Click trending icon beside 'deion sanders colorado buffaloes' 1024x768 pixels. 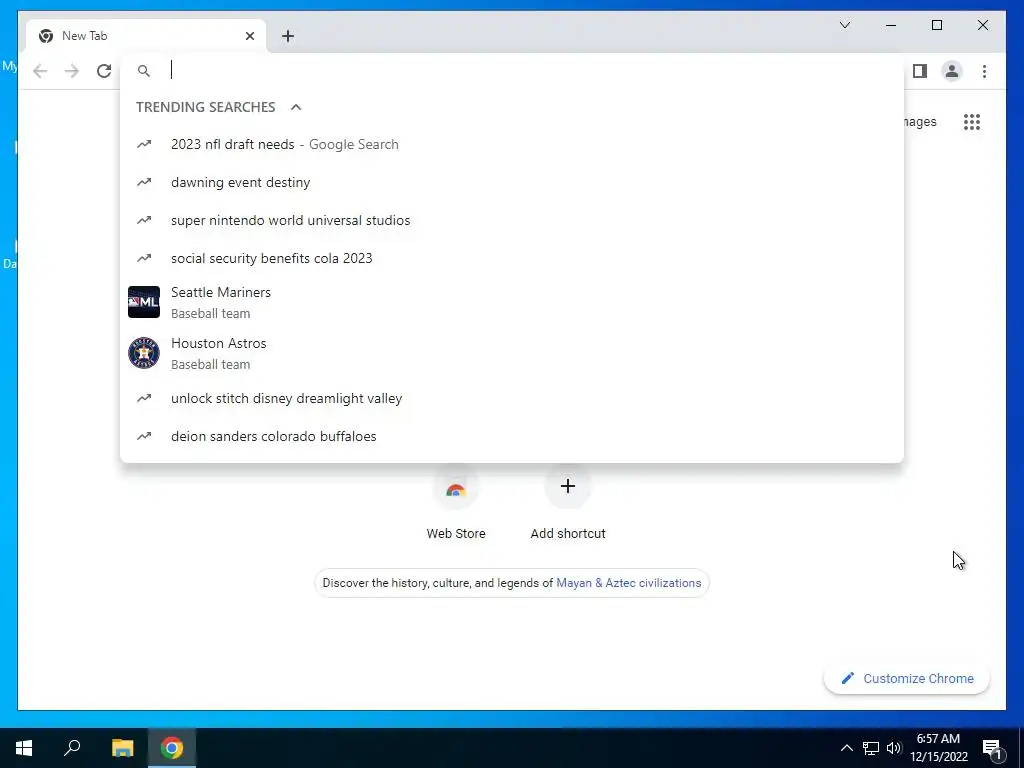tap(144, 436)
